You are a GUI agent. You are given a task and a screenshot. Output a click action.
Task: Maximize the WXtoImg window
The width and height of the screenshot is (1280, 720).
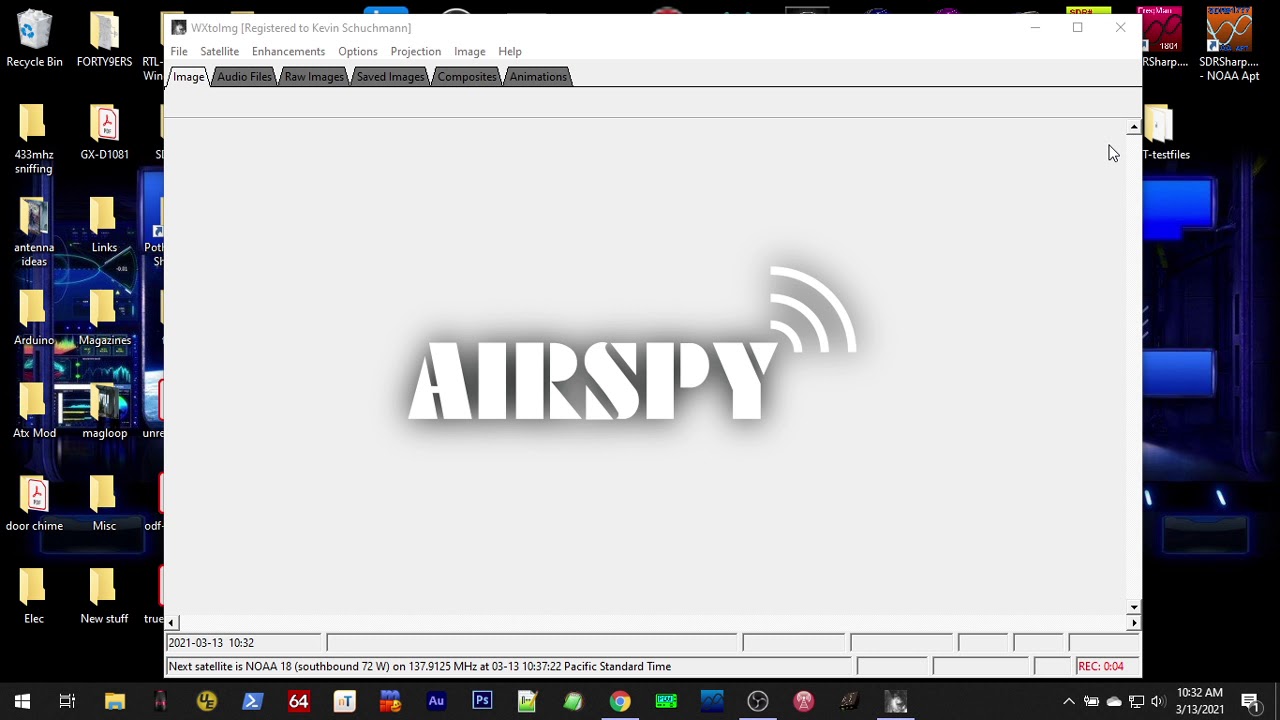coord(1078,28)
